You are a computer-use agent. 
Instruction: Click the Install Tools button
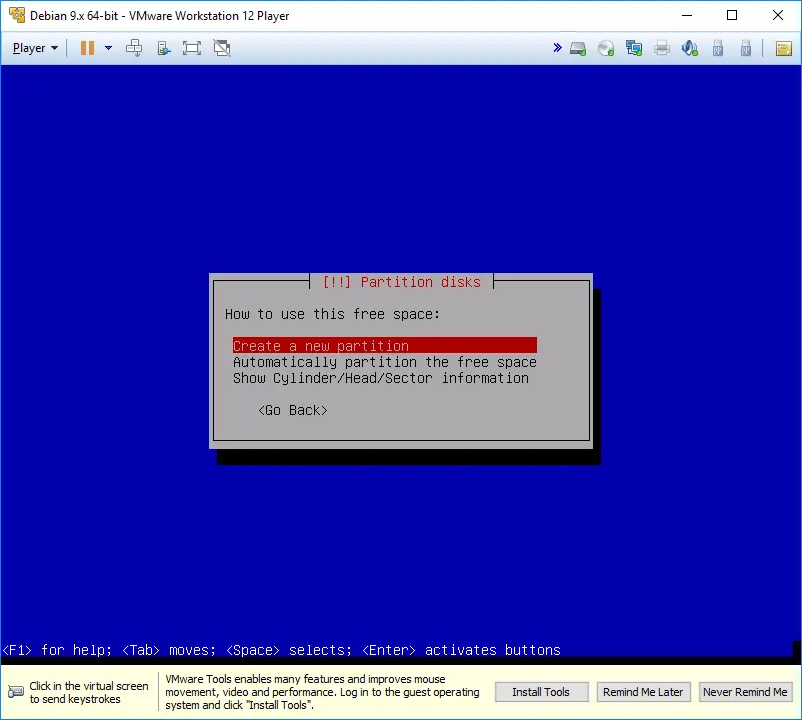pos(541,692)
